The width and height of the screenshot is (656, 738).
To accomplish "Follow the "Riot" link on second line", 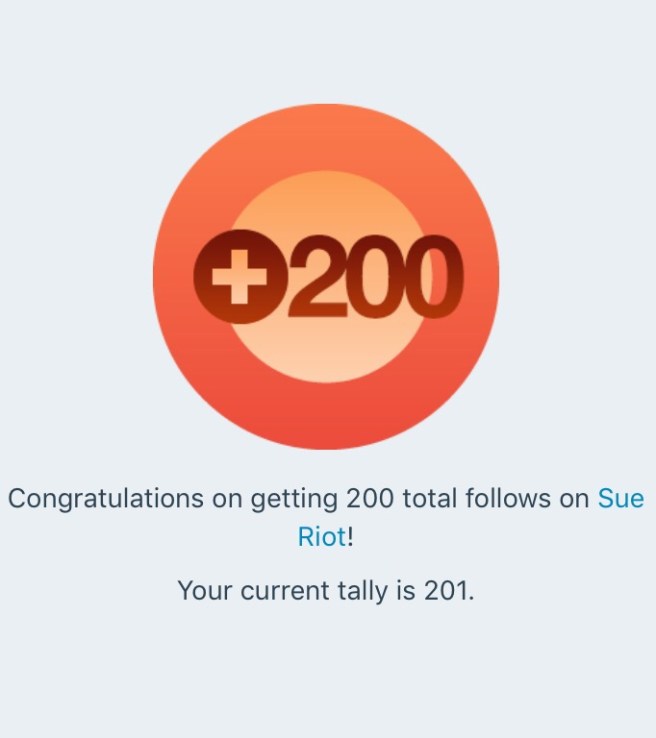I will tap(321, 537).
